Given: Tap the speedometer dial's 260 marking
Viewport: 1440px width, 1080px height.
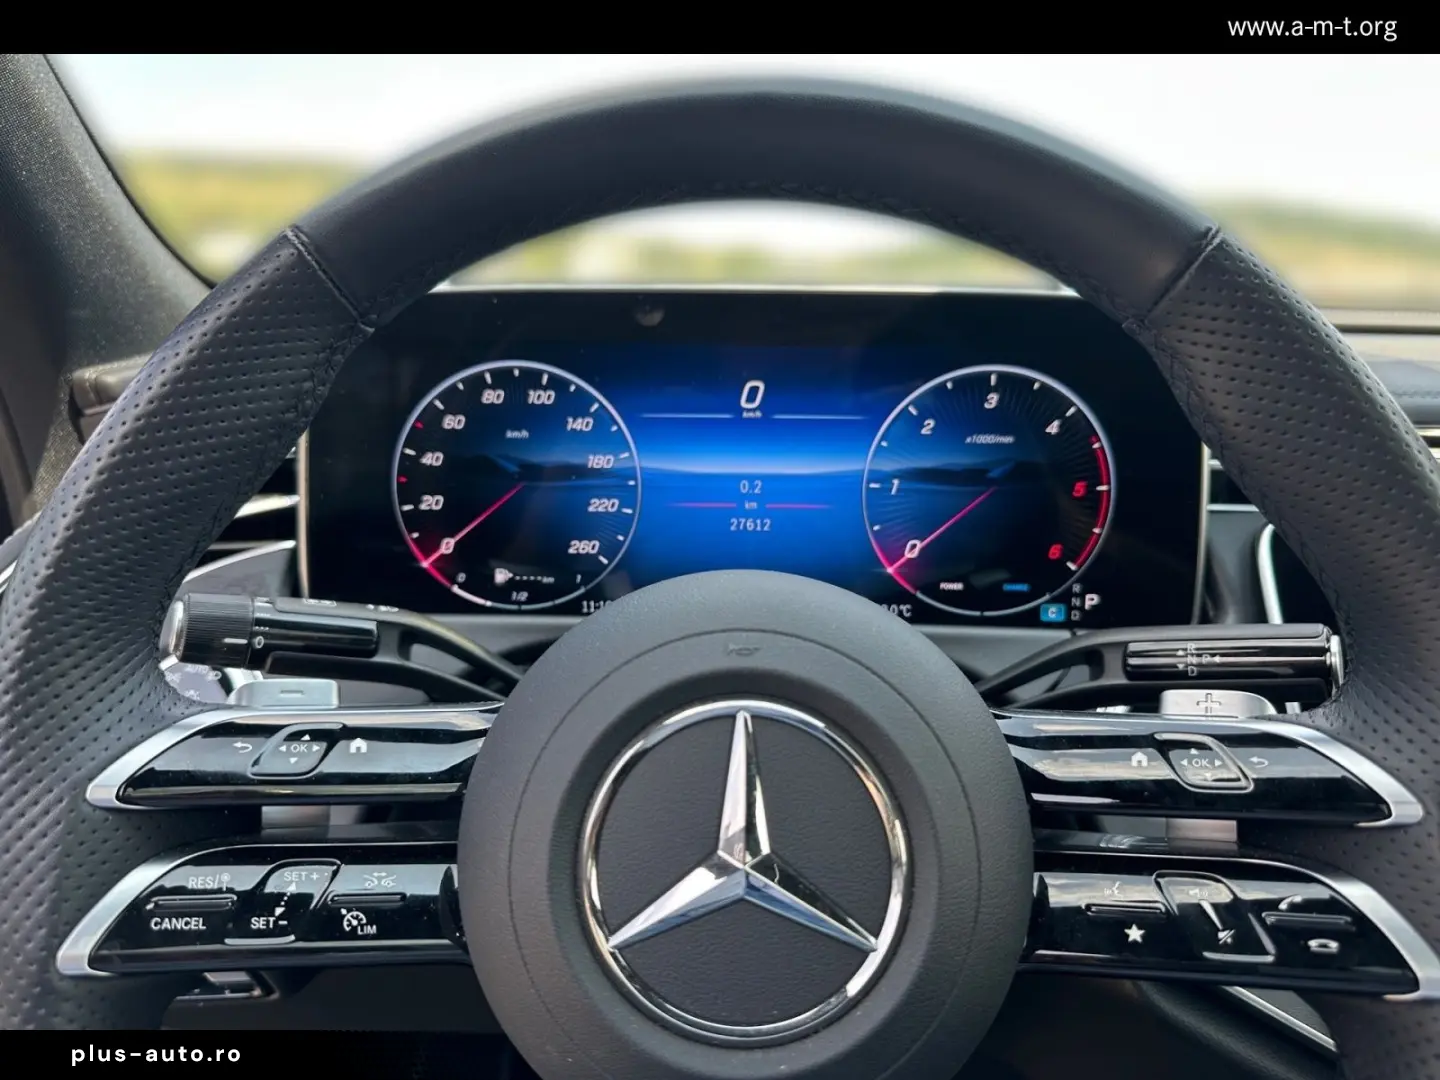Looking at the screenshot, I should pyautogui.click(x=583, y=547).
